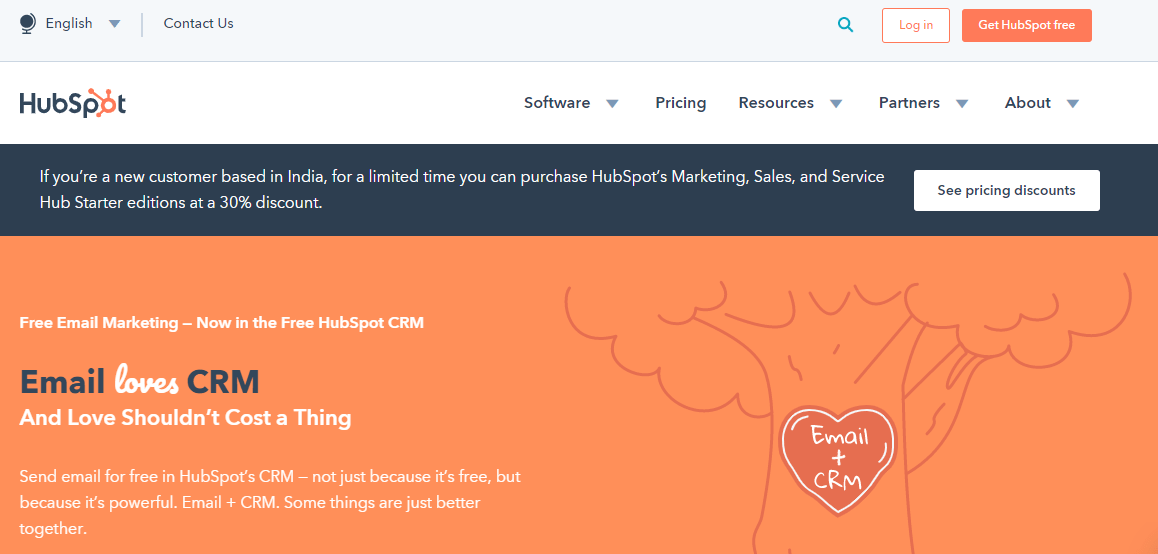
Task: Expand the About menu arrow
Action: [x=1073, y=103]
